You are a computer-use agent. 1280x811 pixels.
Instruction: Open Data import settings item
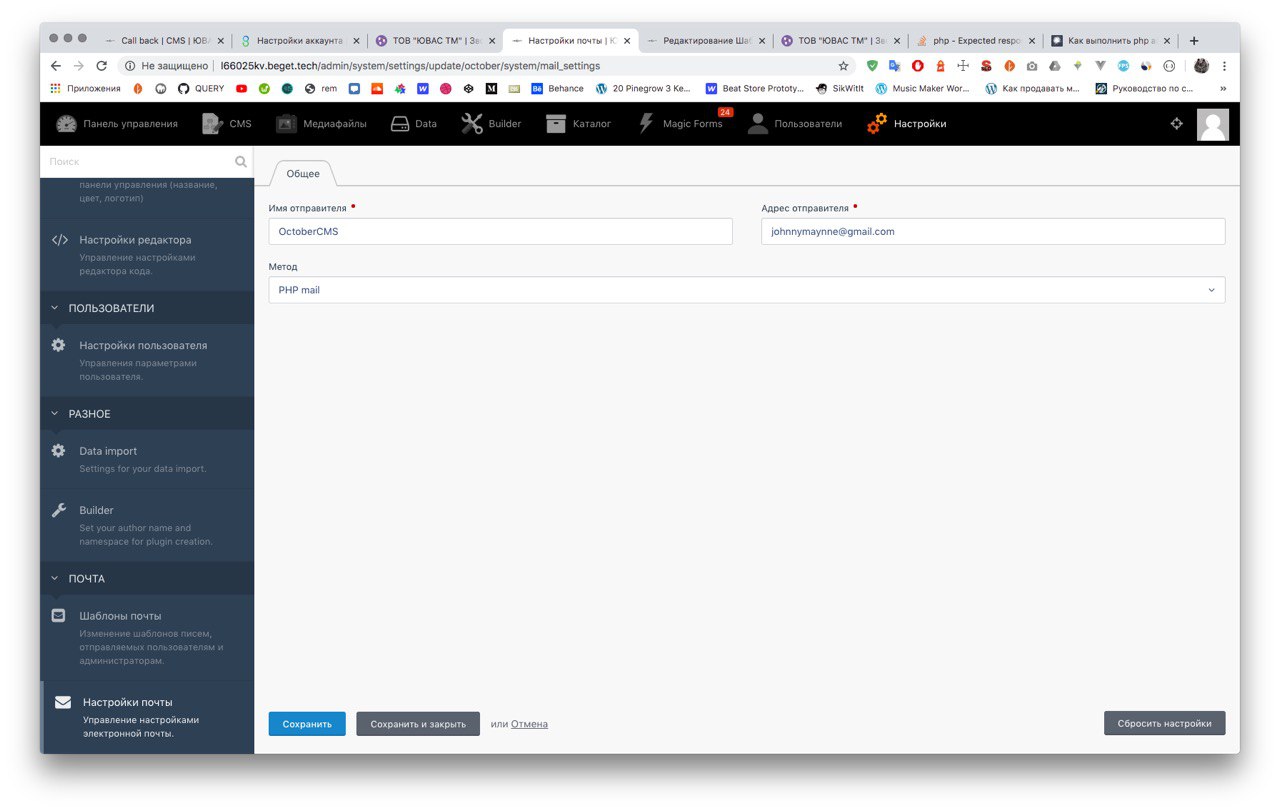(147, 459)
